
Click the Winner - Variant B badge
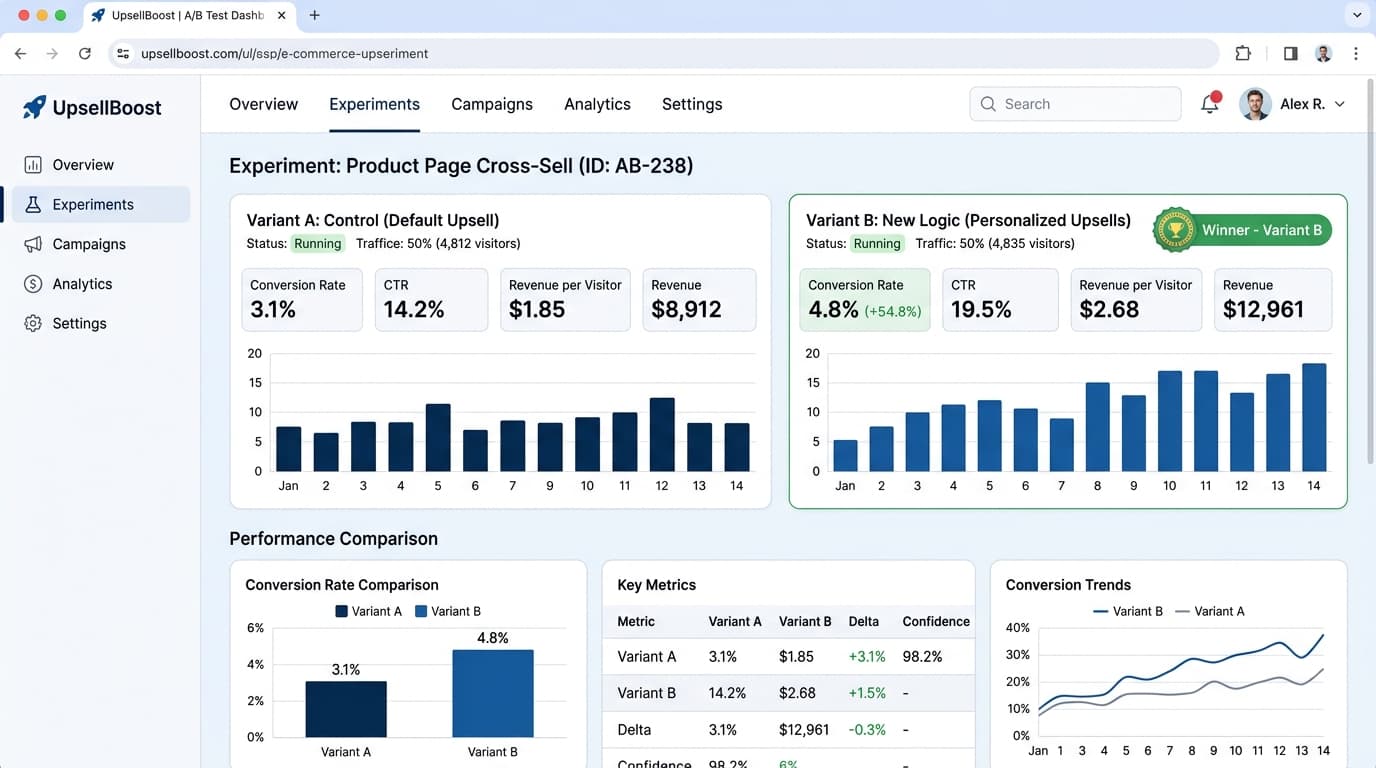pos(1242,230)
